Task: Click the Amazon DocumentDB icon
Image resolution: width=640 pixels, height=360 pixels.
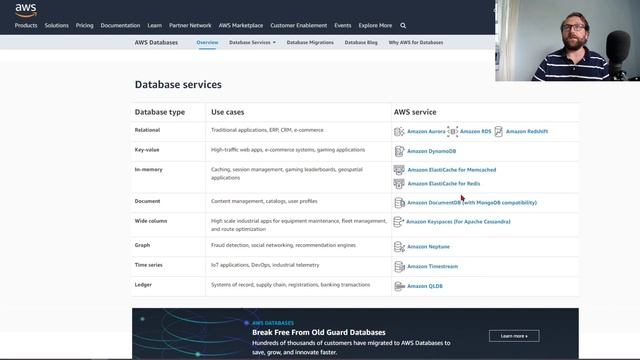Action: point(399,202)
